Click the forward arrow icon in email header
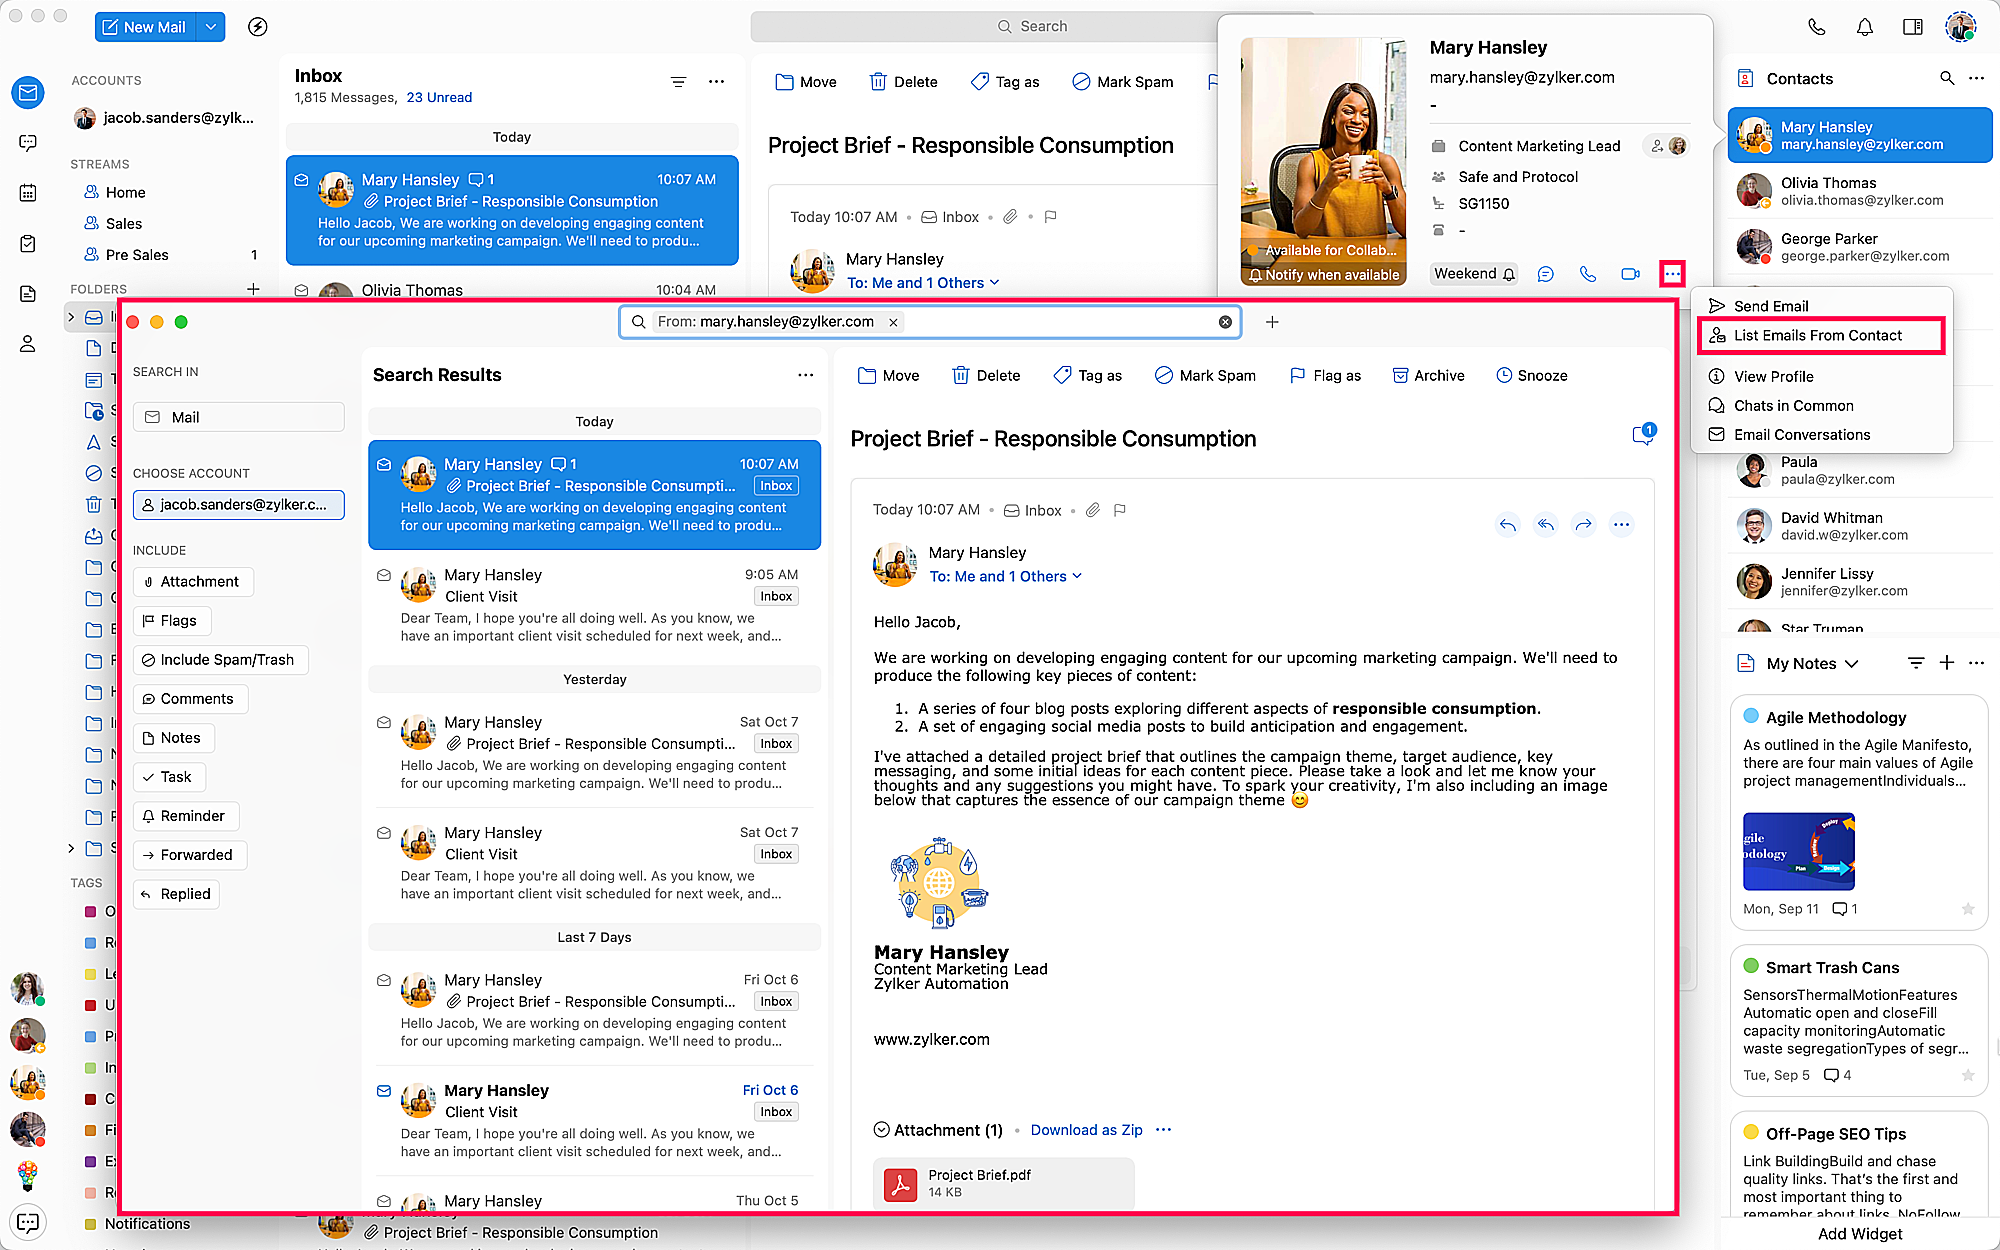Screen dimensions: 2000x1250 [x=1583, y=525]
